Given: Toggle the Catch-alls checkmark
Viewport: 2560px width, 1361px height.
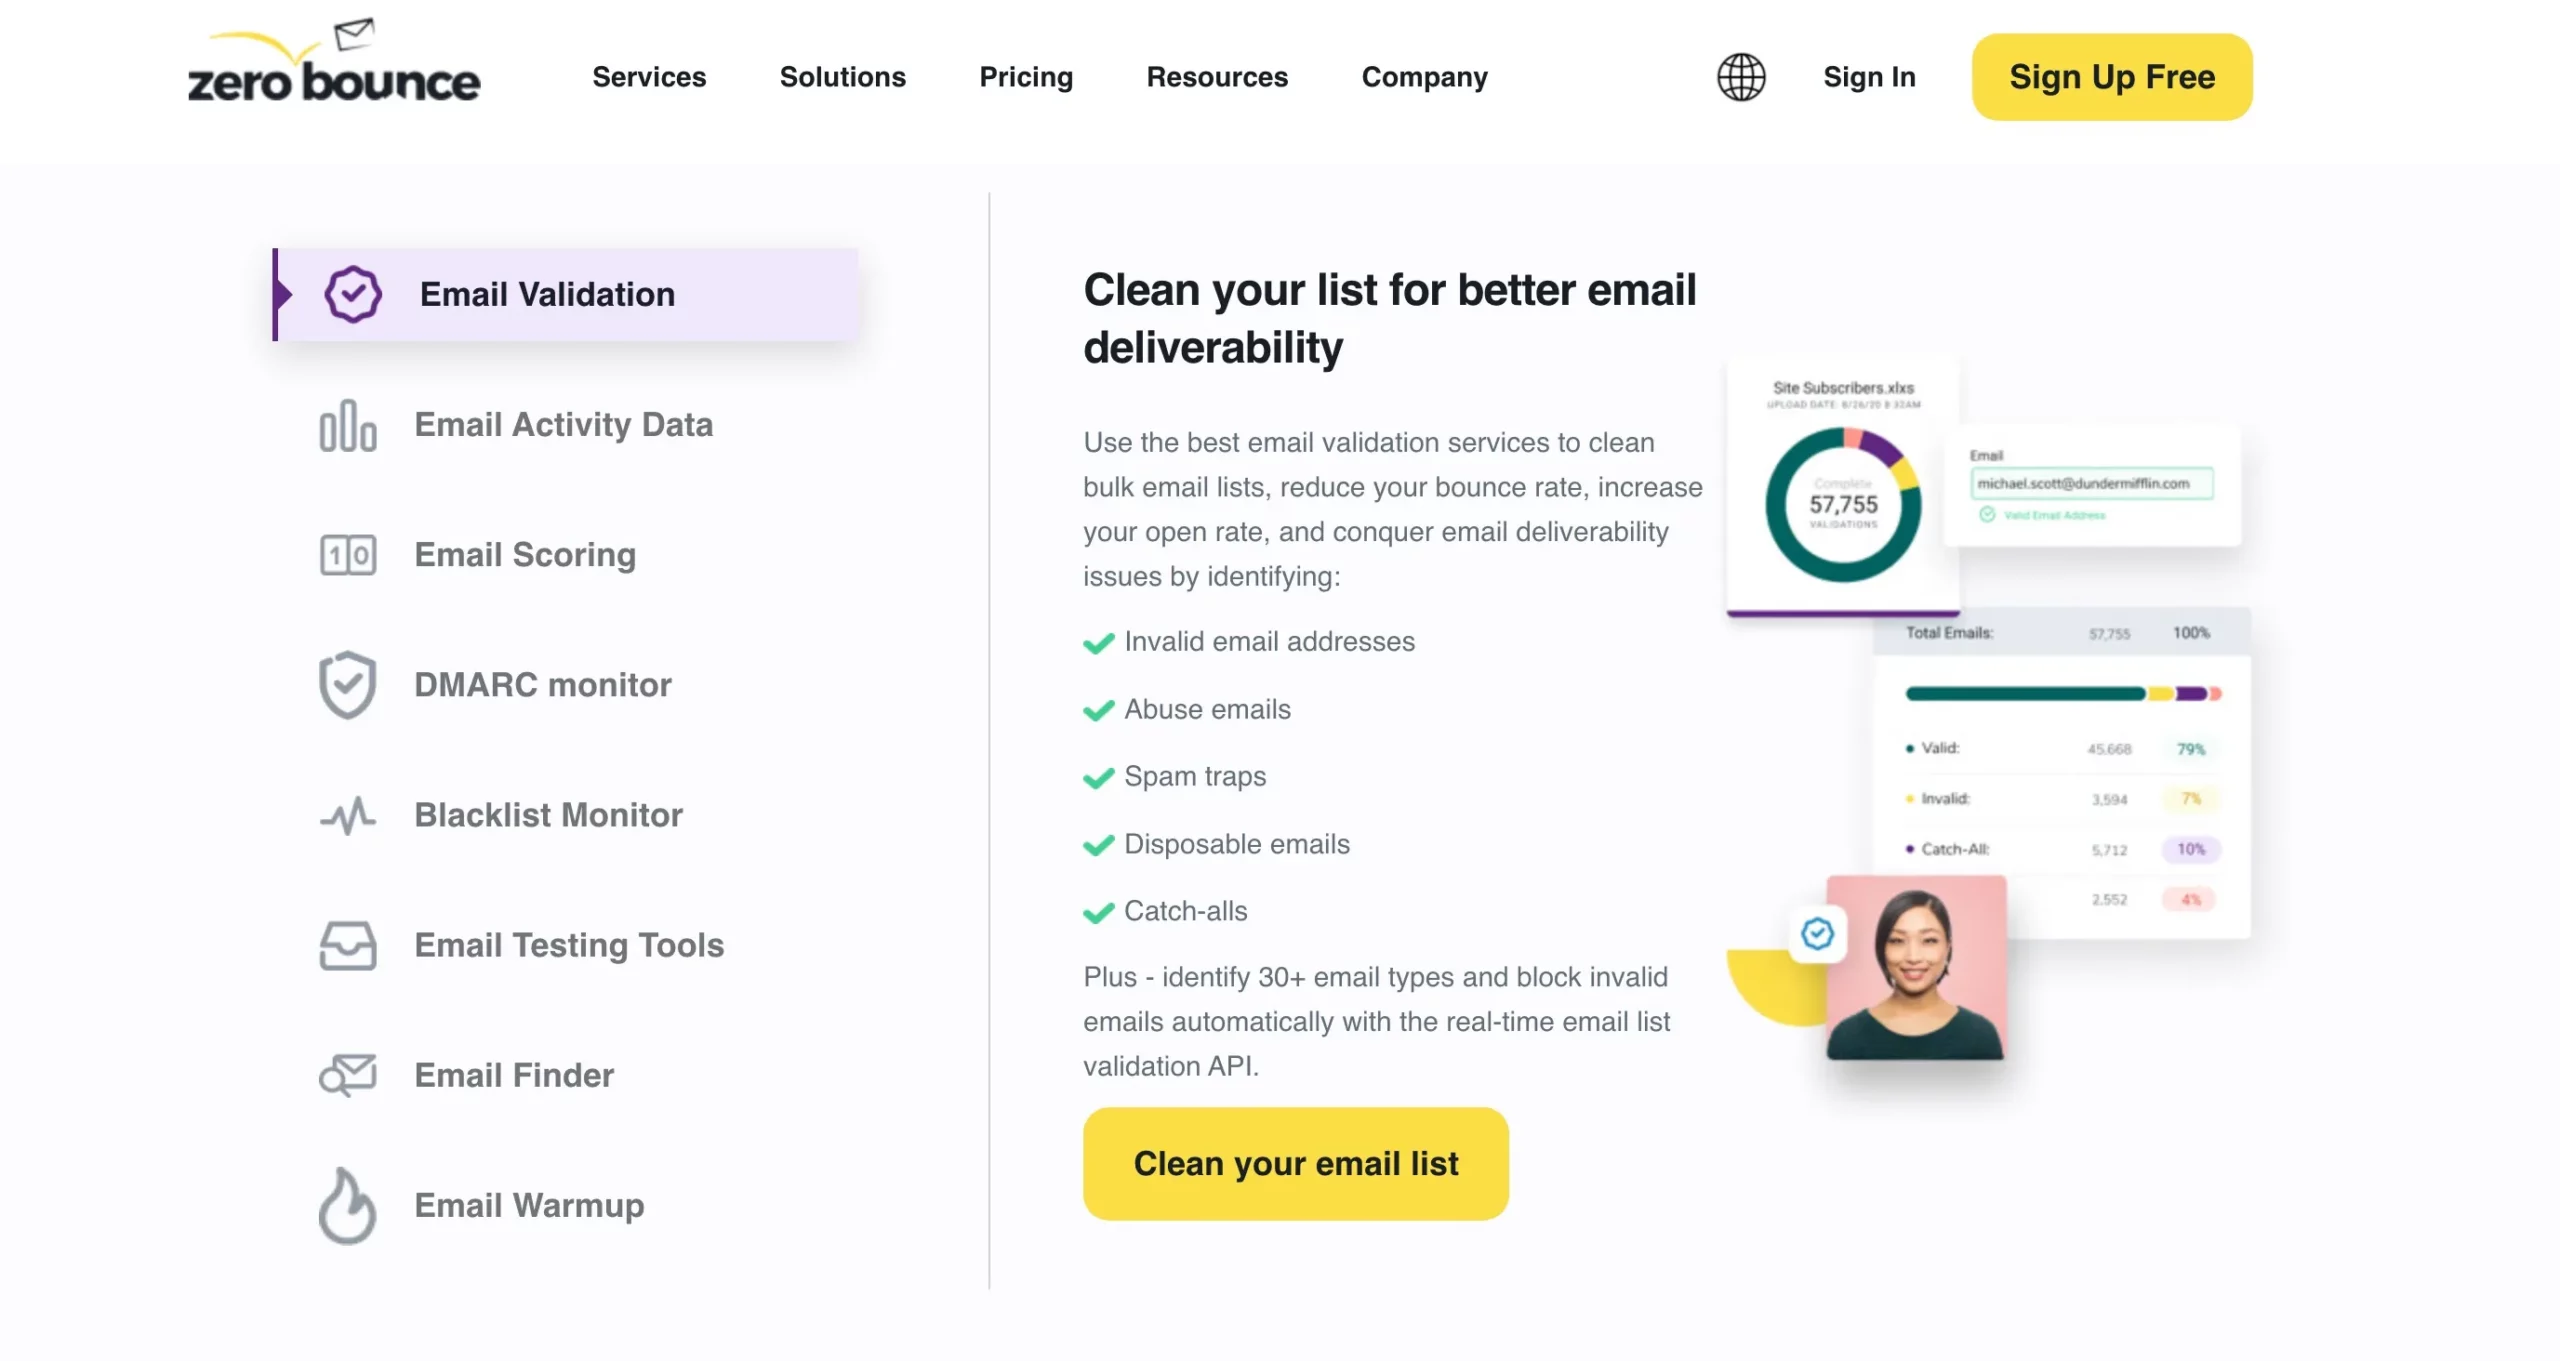Looking at the screenshot, I should [1097, 911].
